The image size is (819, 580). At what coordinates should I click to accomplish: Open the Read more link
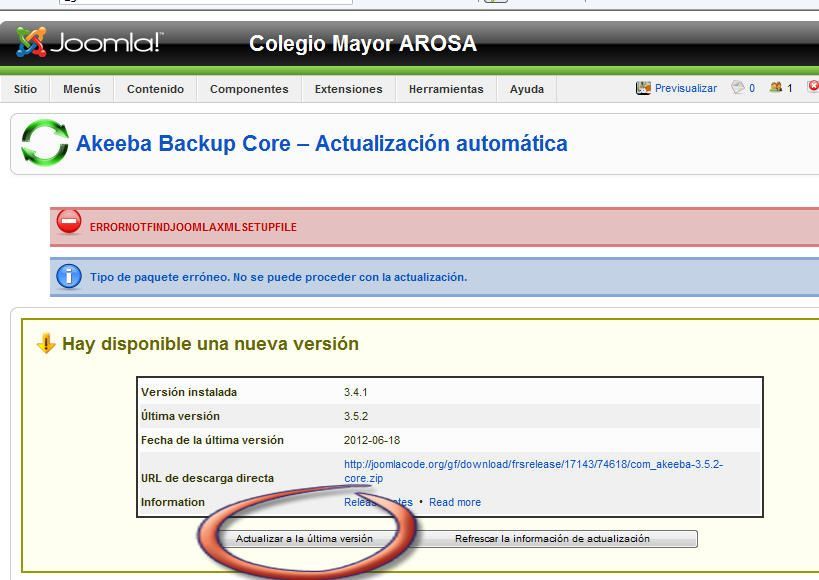click(455, 502)
